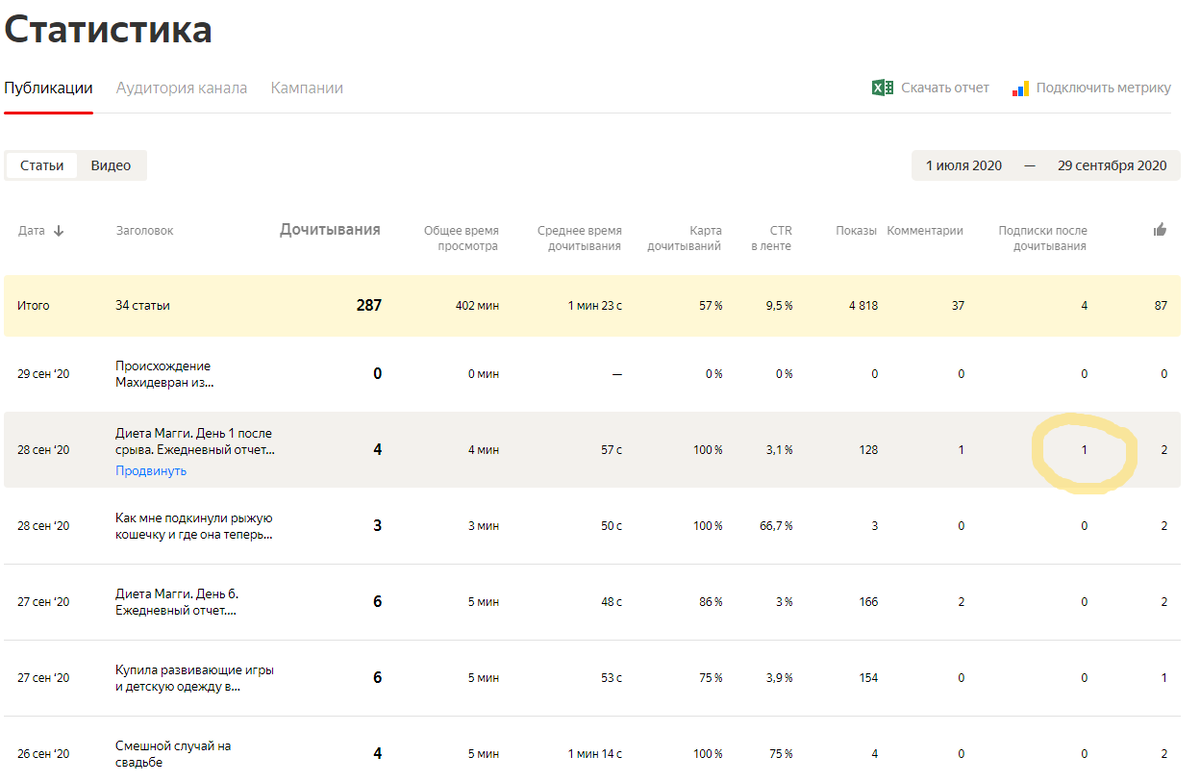Click the Продвинуть link

pos(151,471)
